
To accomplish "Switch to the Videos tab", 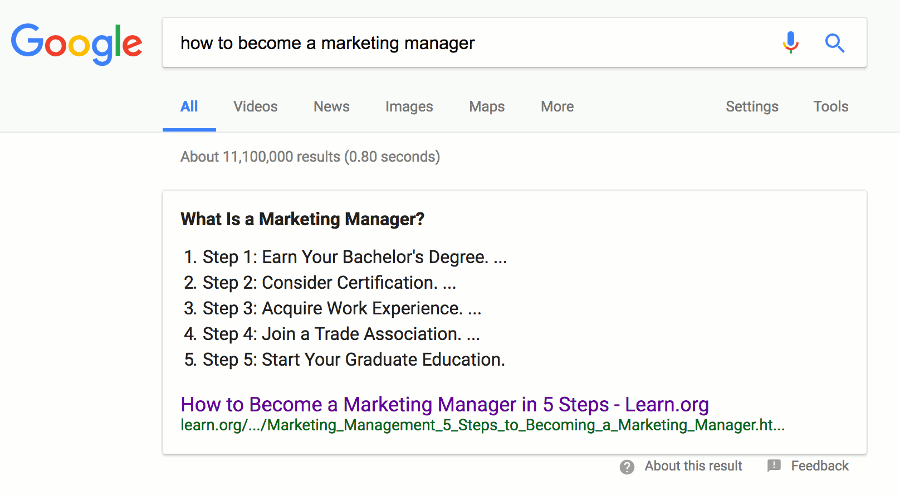I will pyautogui.click(x=255, y=107).
